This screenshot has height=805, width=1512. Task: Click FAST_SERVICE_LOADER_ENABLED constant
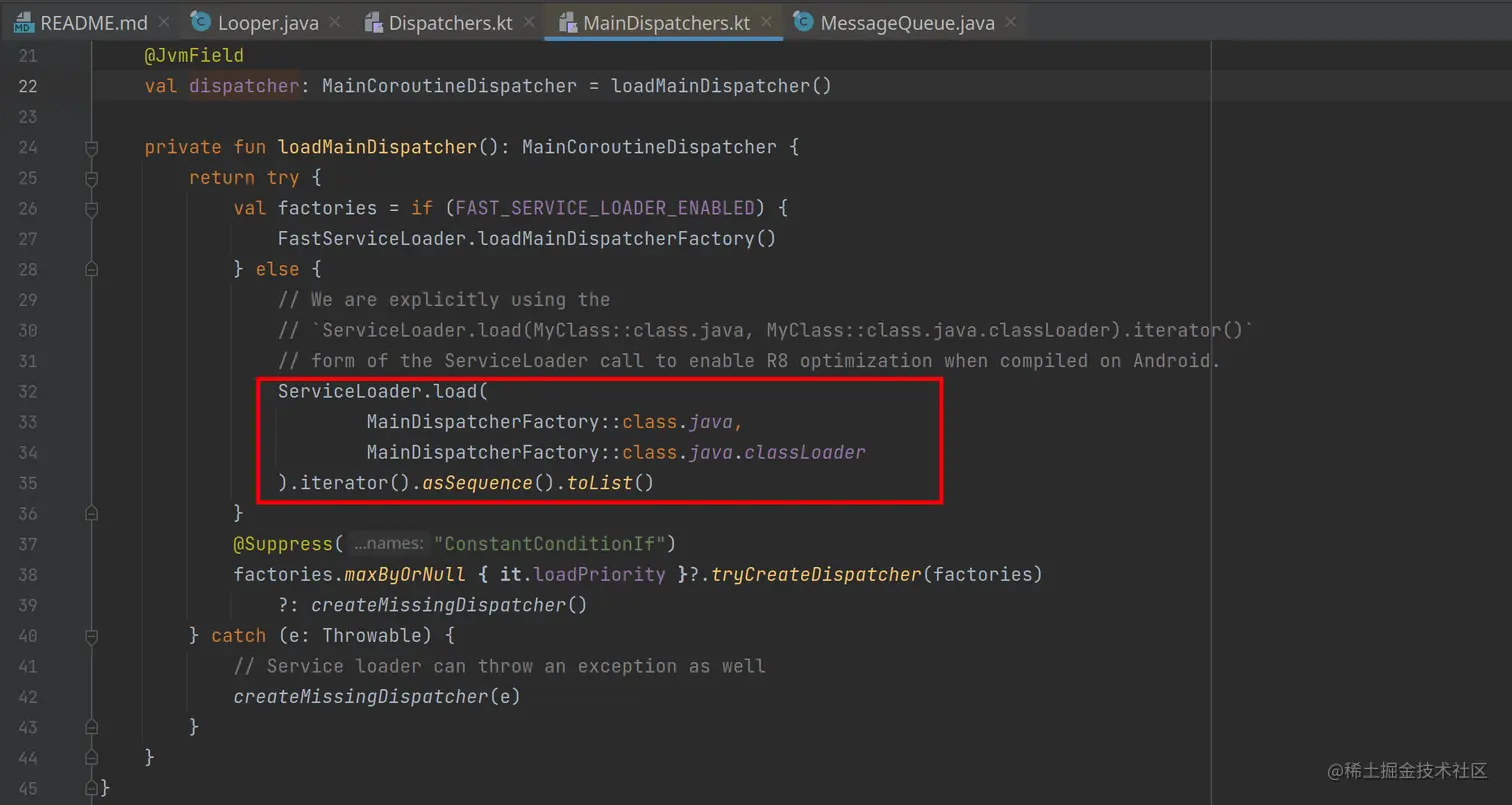point(605,208)
